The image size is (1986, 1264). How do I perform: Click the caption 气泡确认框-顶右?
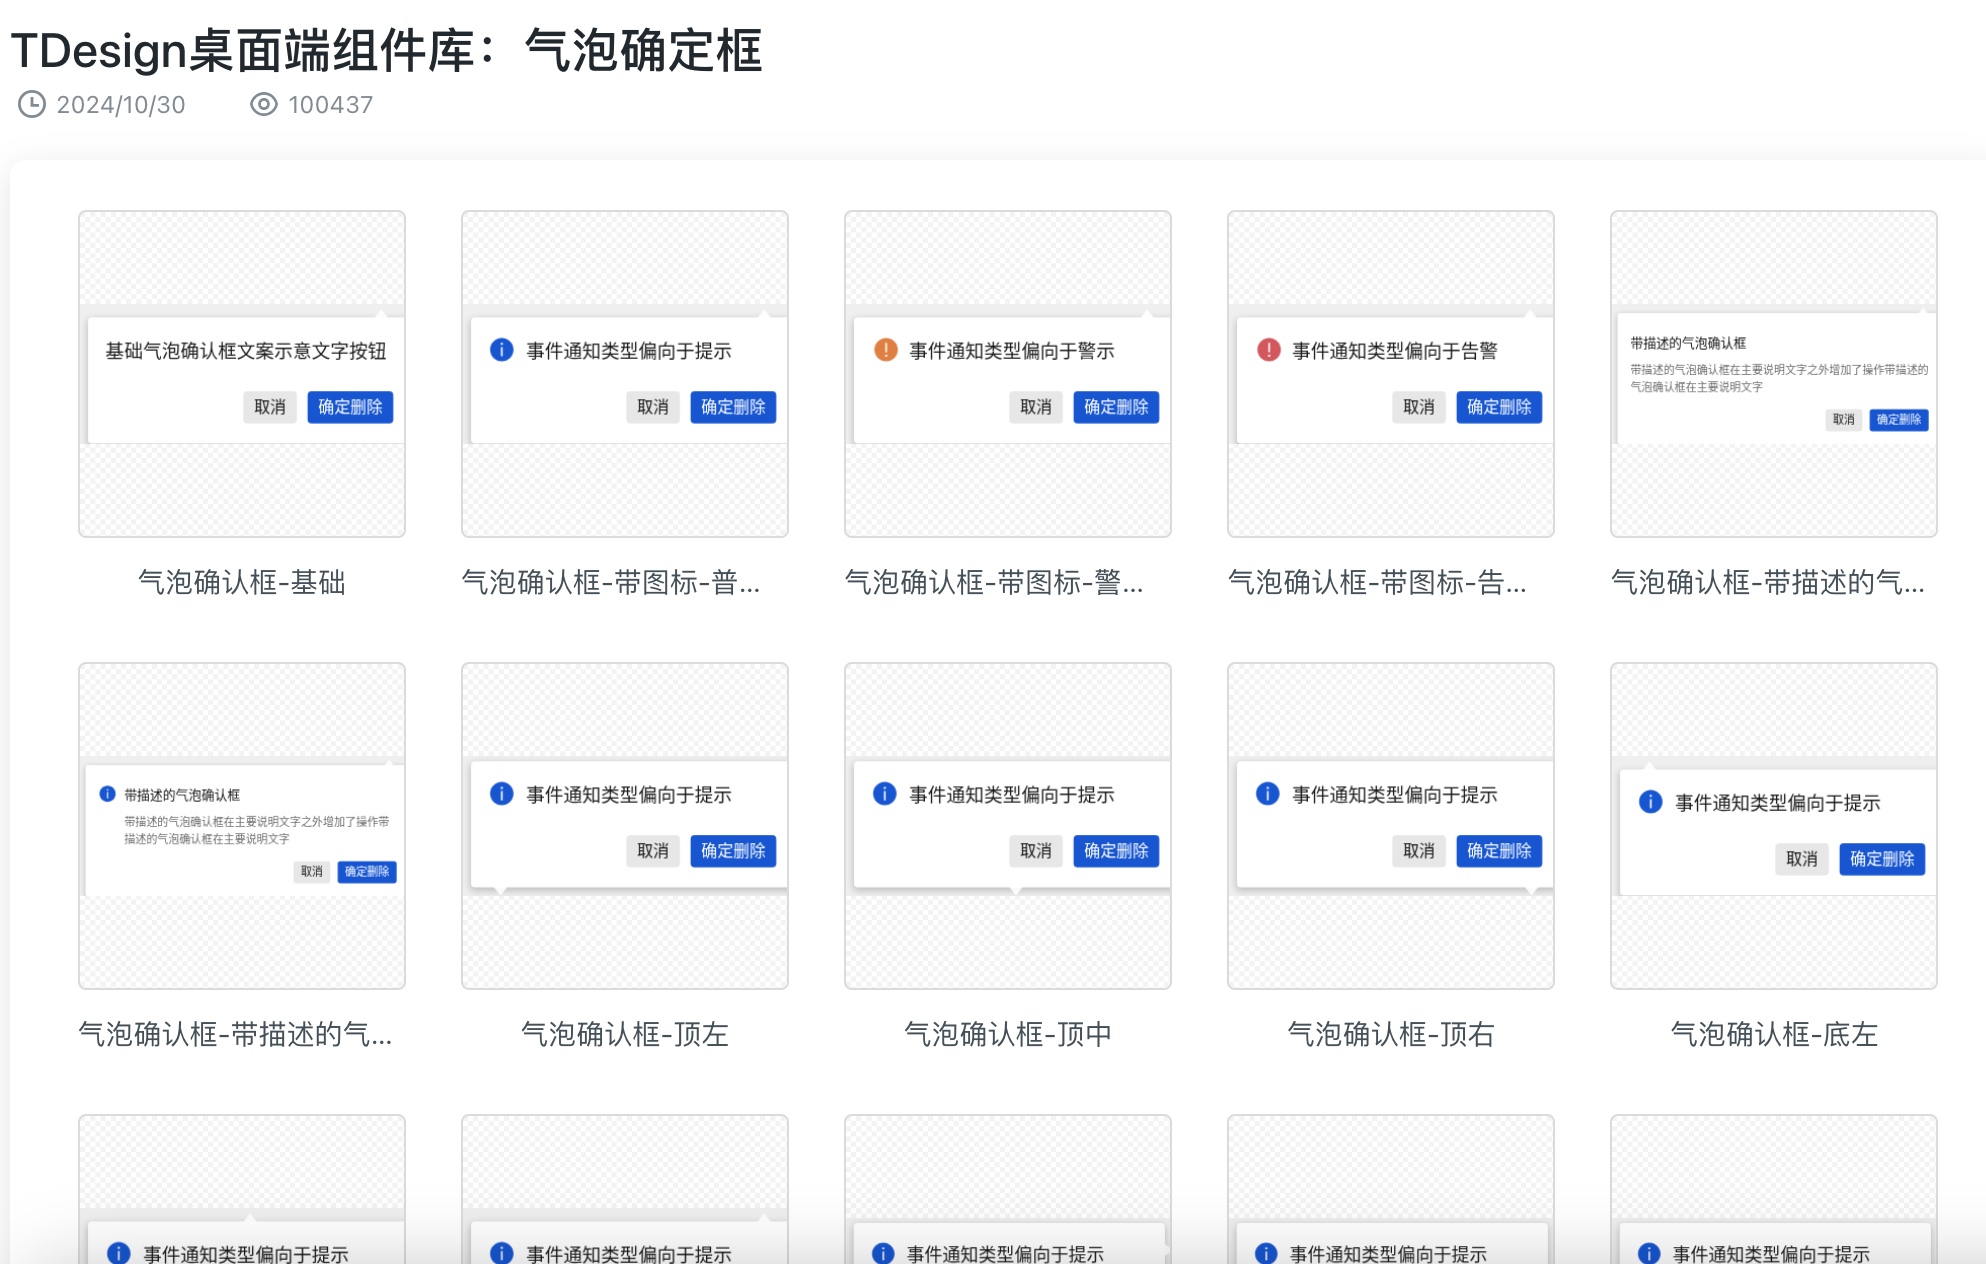[x=1391, y=1034]
